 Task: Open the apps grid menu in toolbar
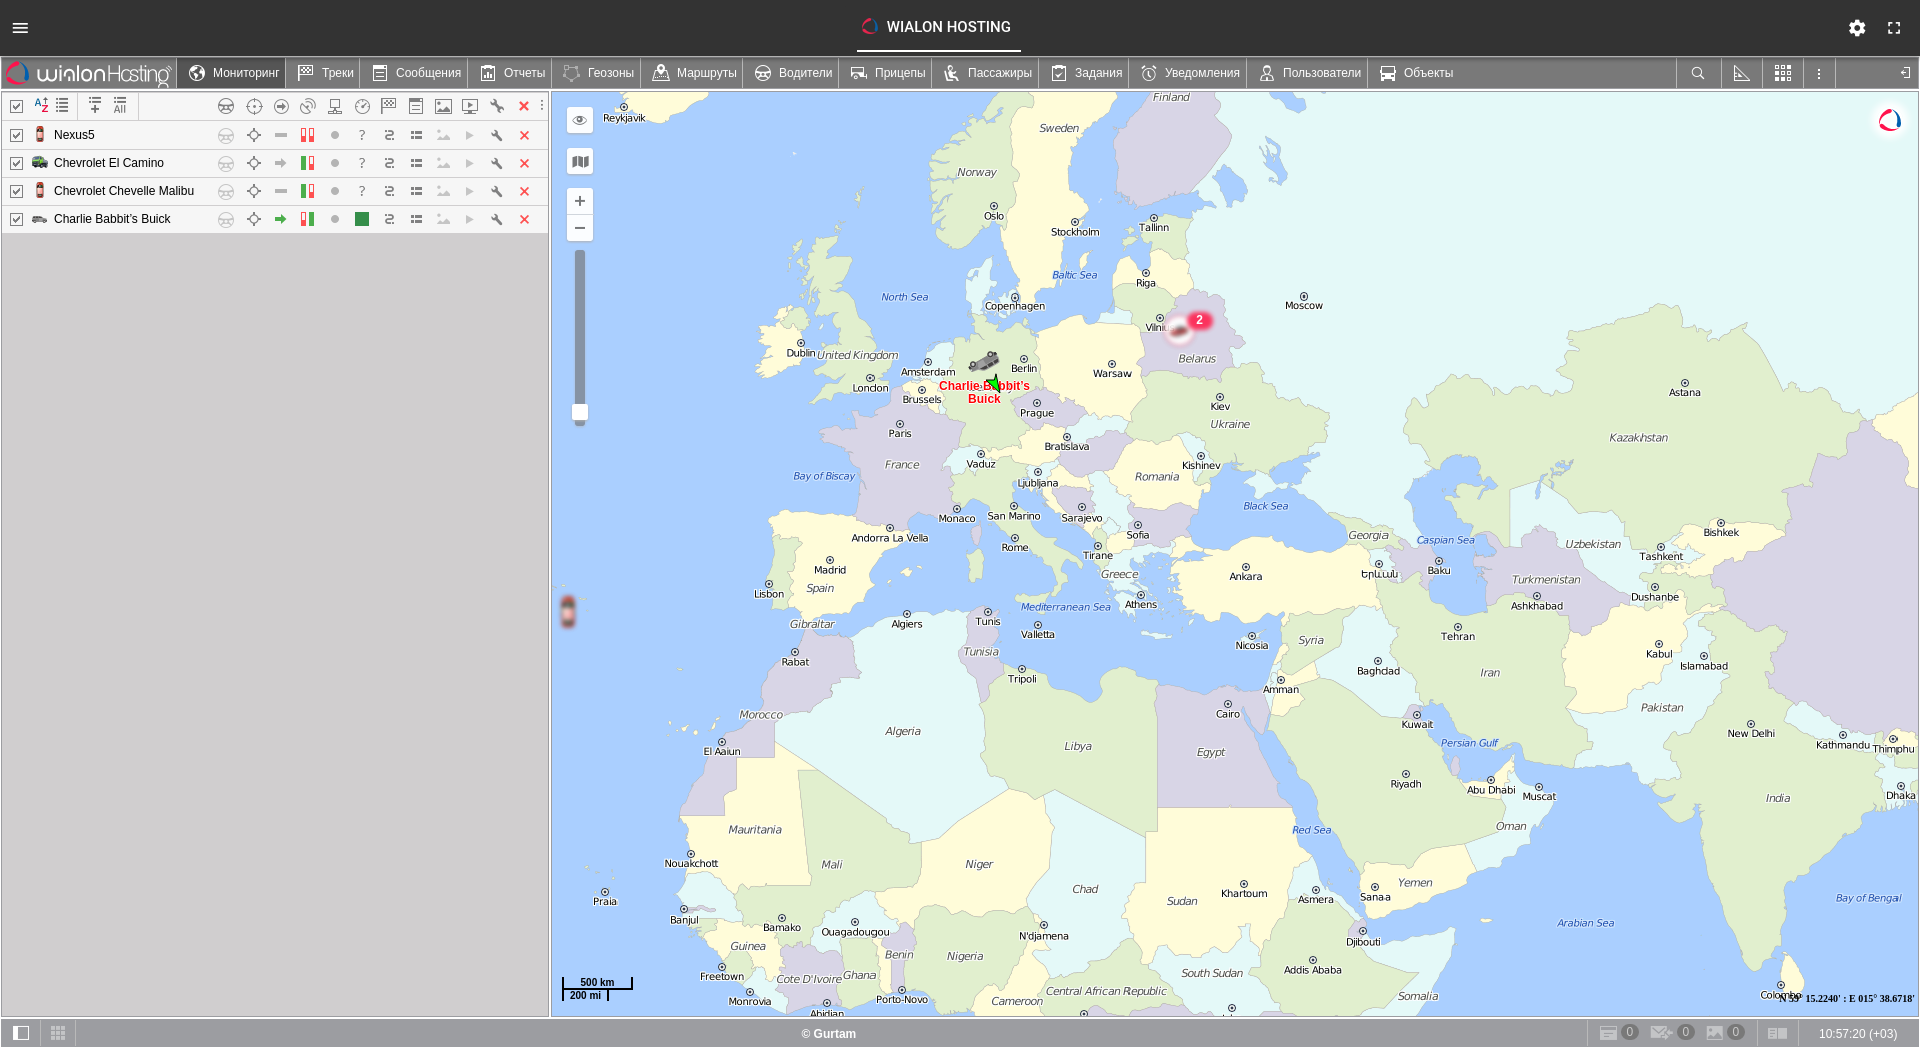tap(1782, 73)
